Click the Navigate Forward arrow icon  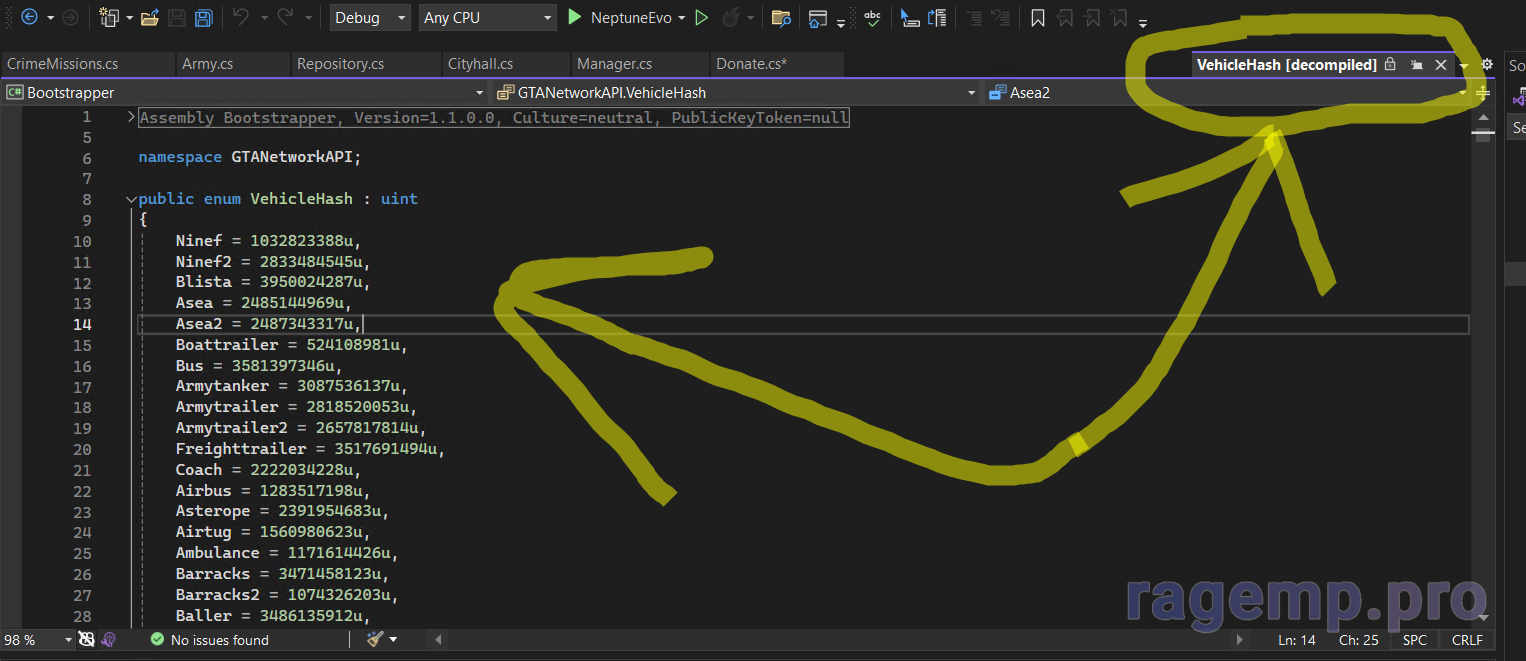(x=70, y=17)
